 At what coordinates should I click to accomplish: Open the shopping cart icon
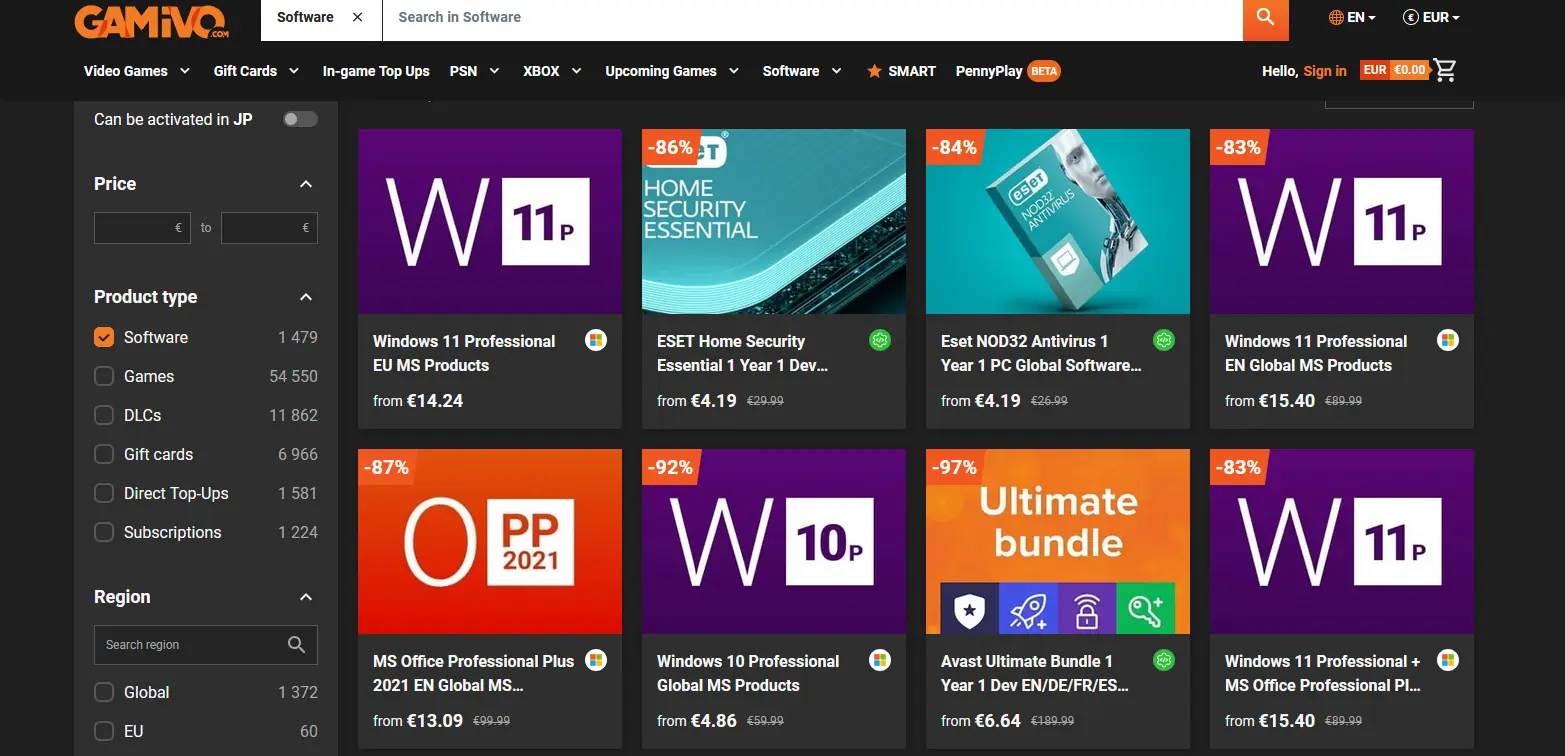click(1445, 70)
